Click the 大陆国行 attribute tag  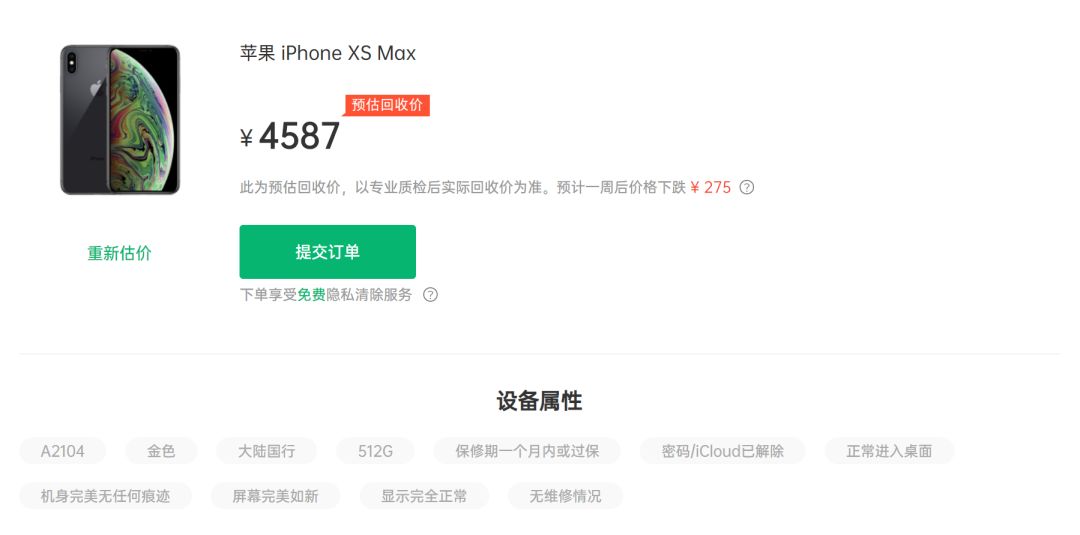coord(267,451)
